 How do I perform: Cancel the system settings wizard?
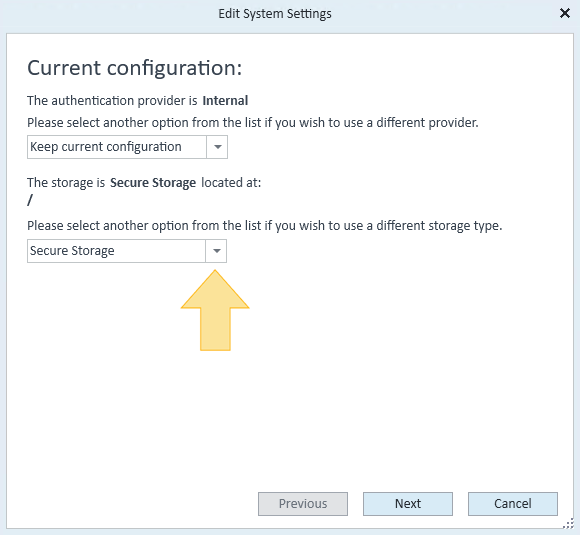pyautogui.click(x=513, y=504)
